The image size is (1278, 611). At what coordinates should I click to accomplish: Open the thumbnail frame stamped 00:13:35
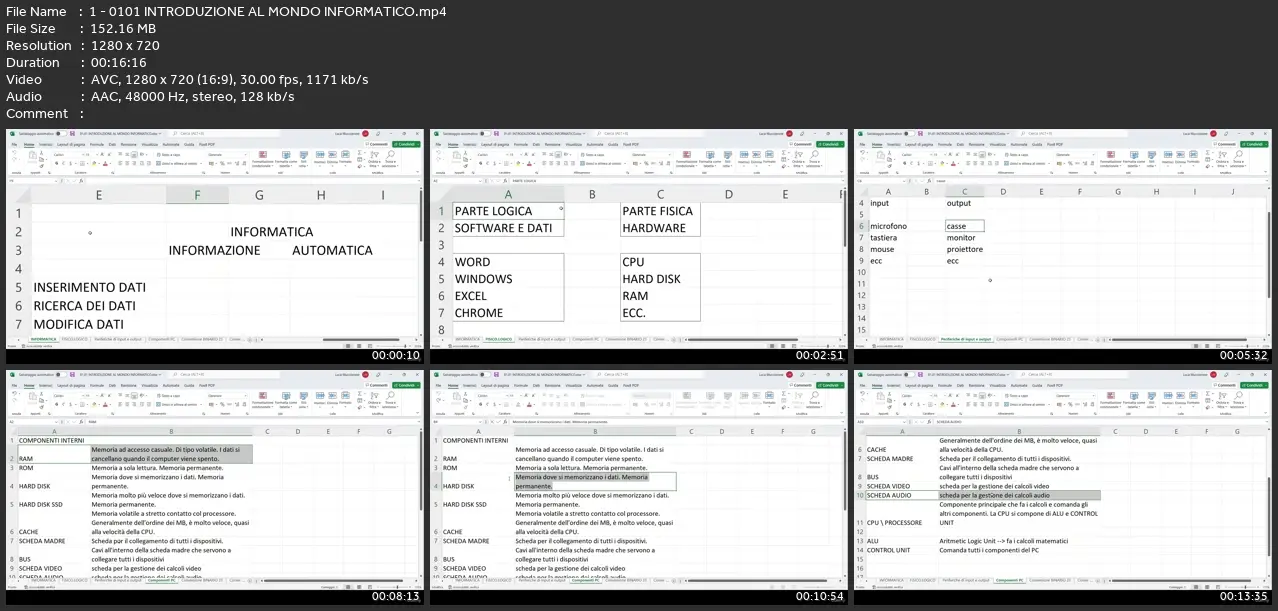tap(1062, 487)
